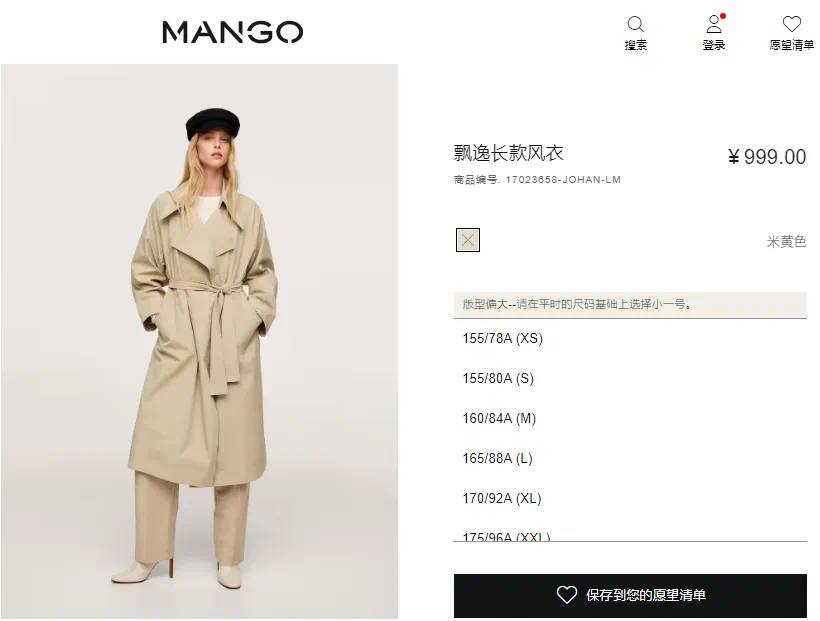The height and width of the screenshot is (621, 820).
Task: Click the user login icon
Action: pos(713,24)
